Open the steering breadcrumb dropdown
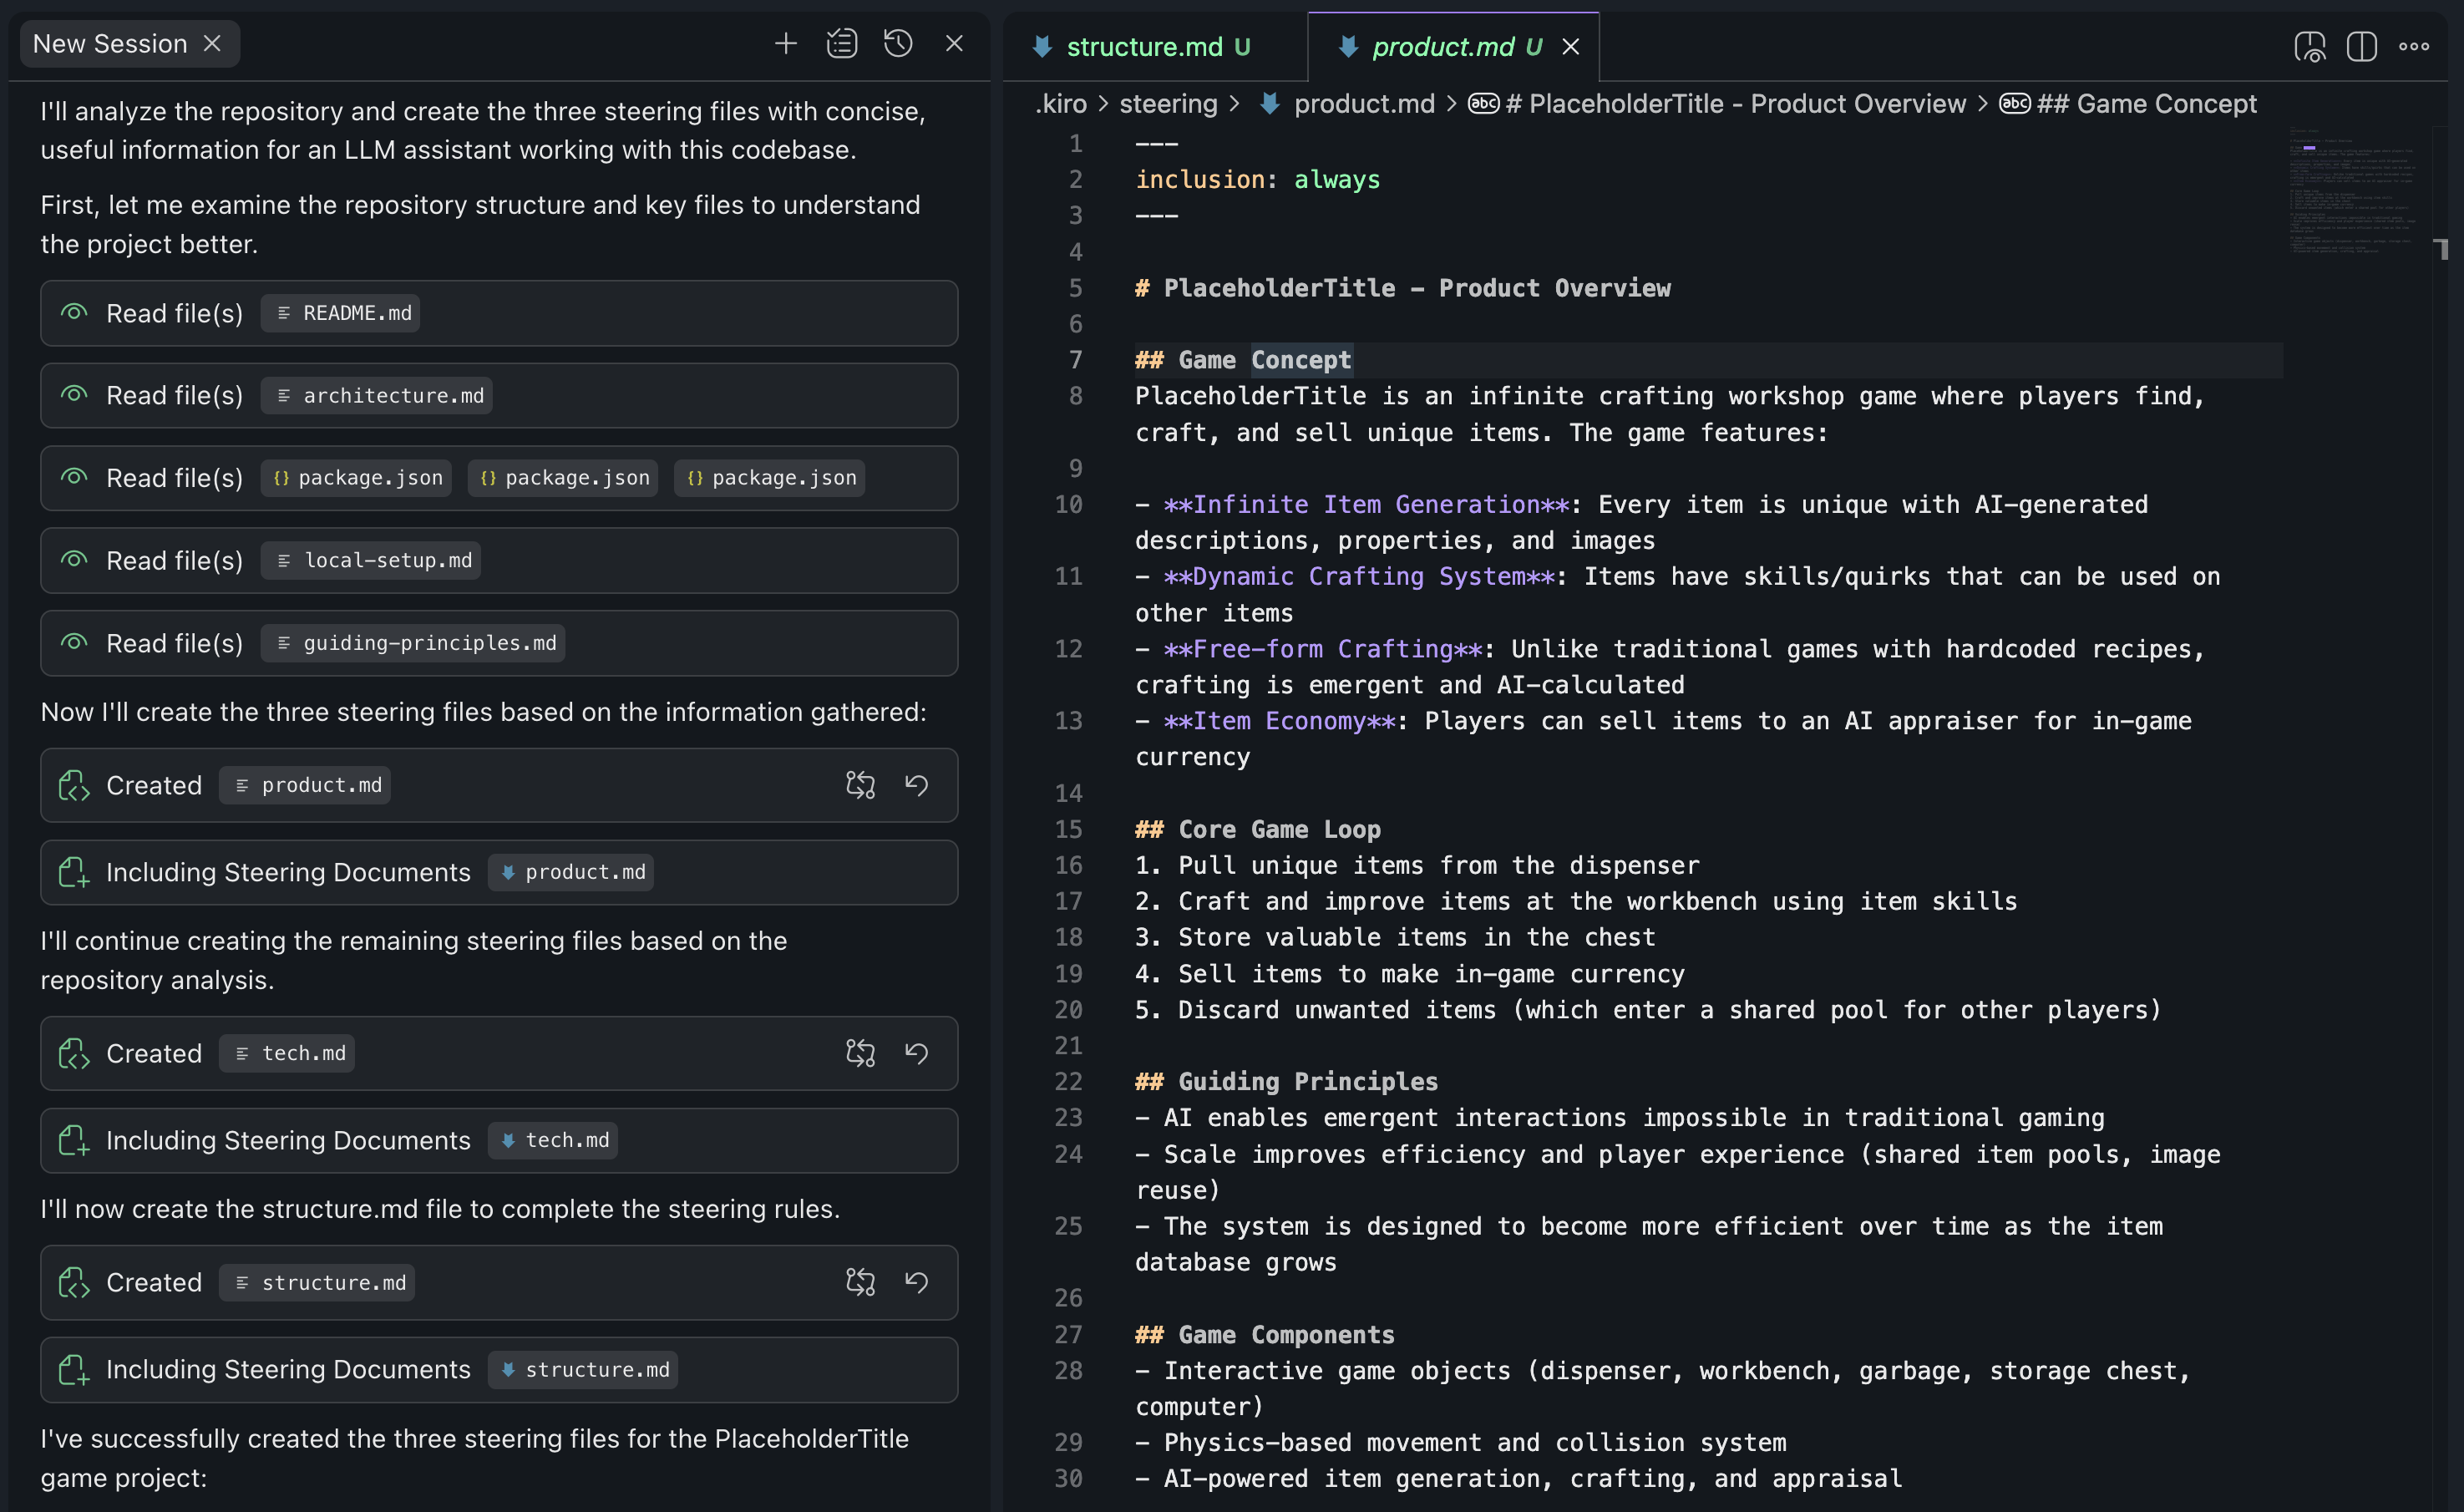The height and width of the screenshot is (1512, 2464). 1168,104
